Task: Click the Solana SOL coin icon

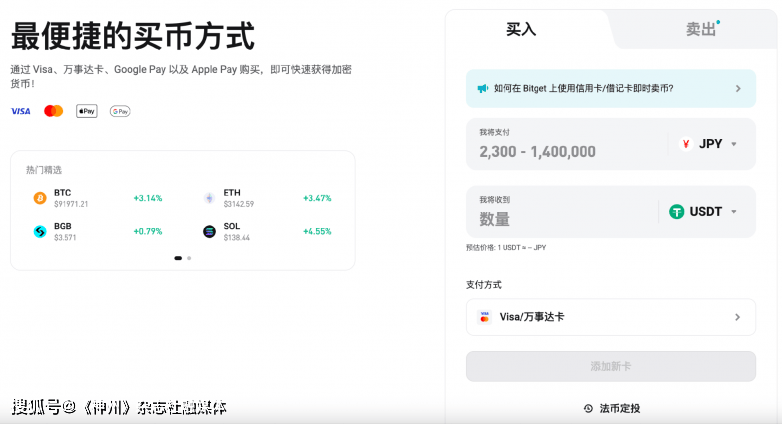Action: [x=209, y=231]
